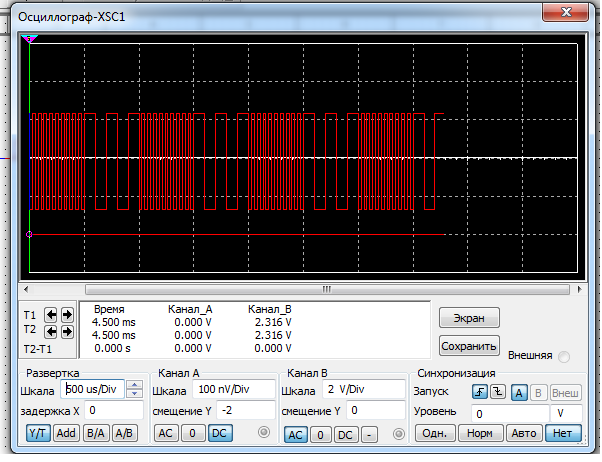Increase timebase scale with spinner up arrow
Viewport: 602px width, 462px height.
[136, 385]
